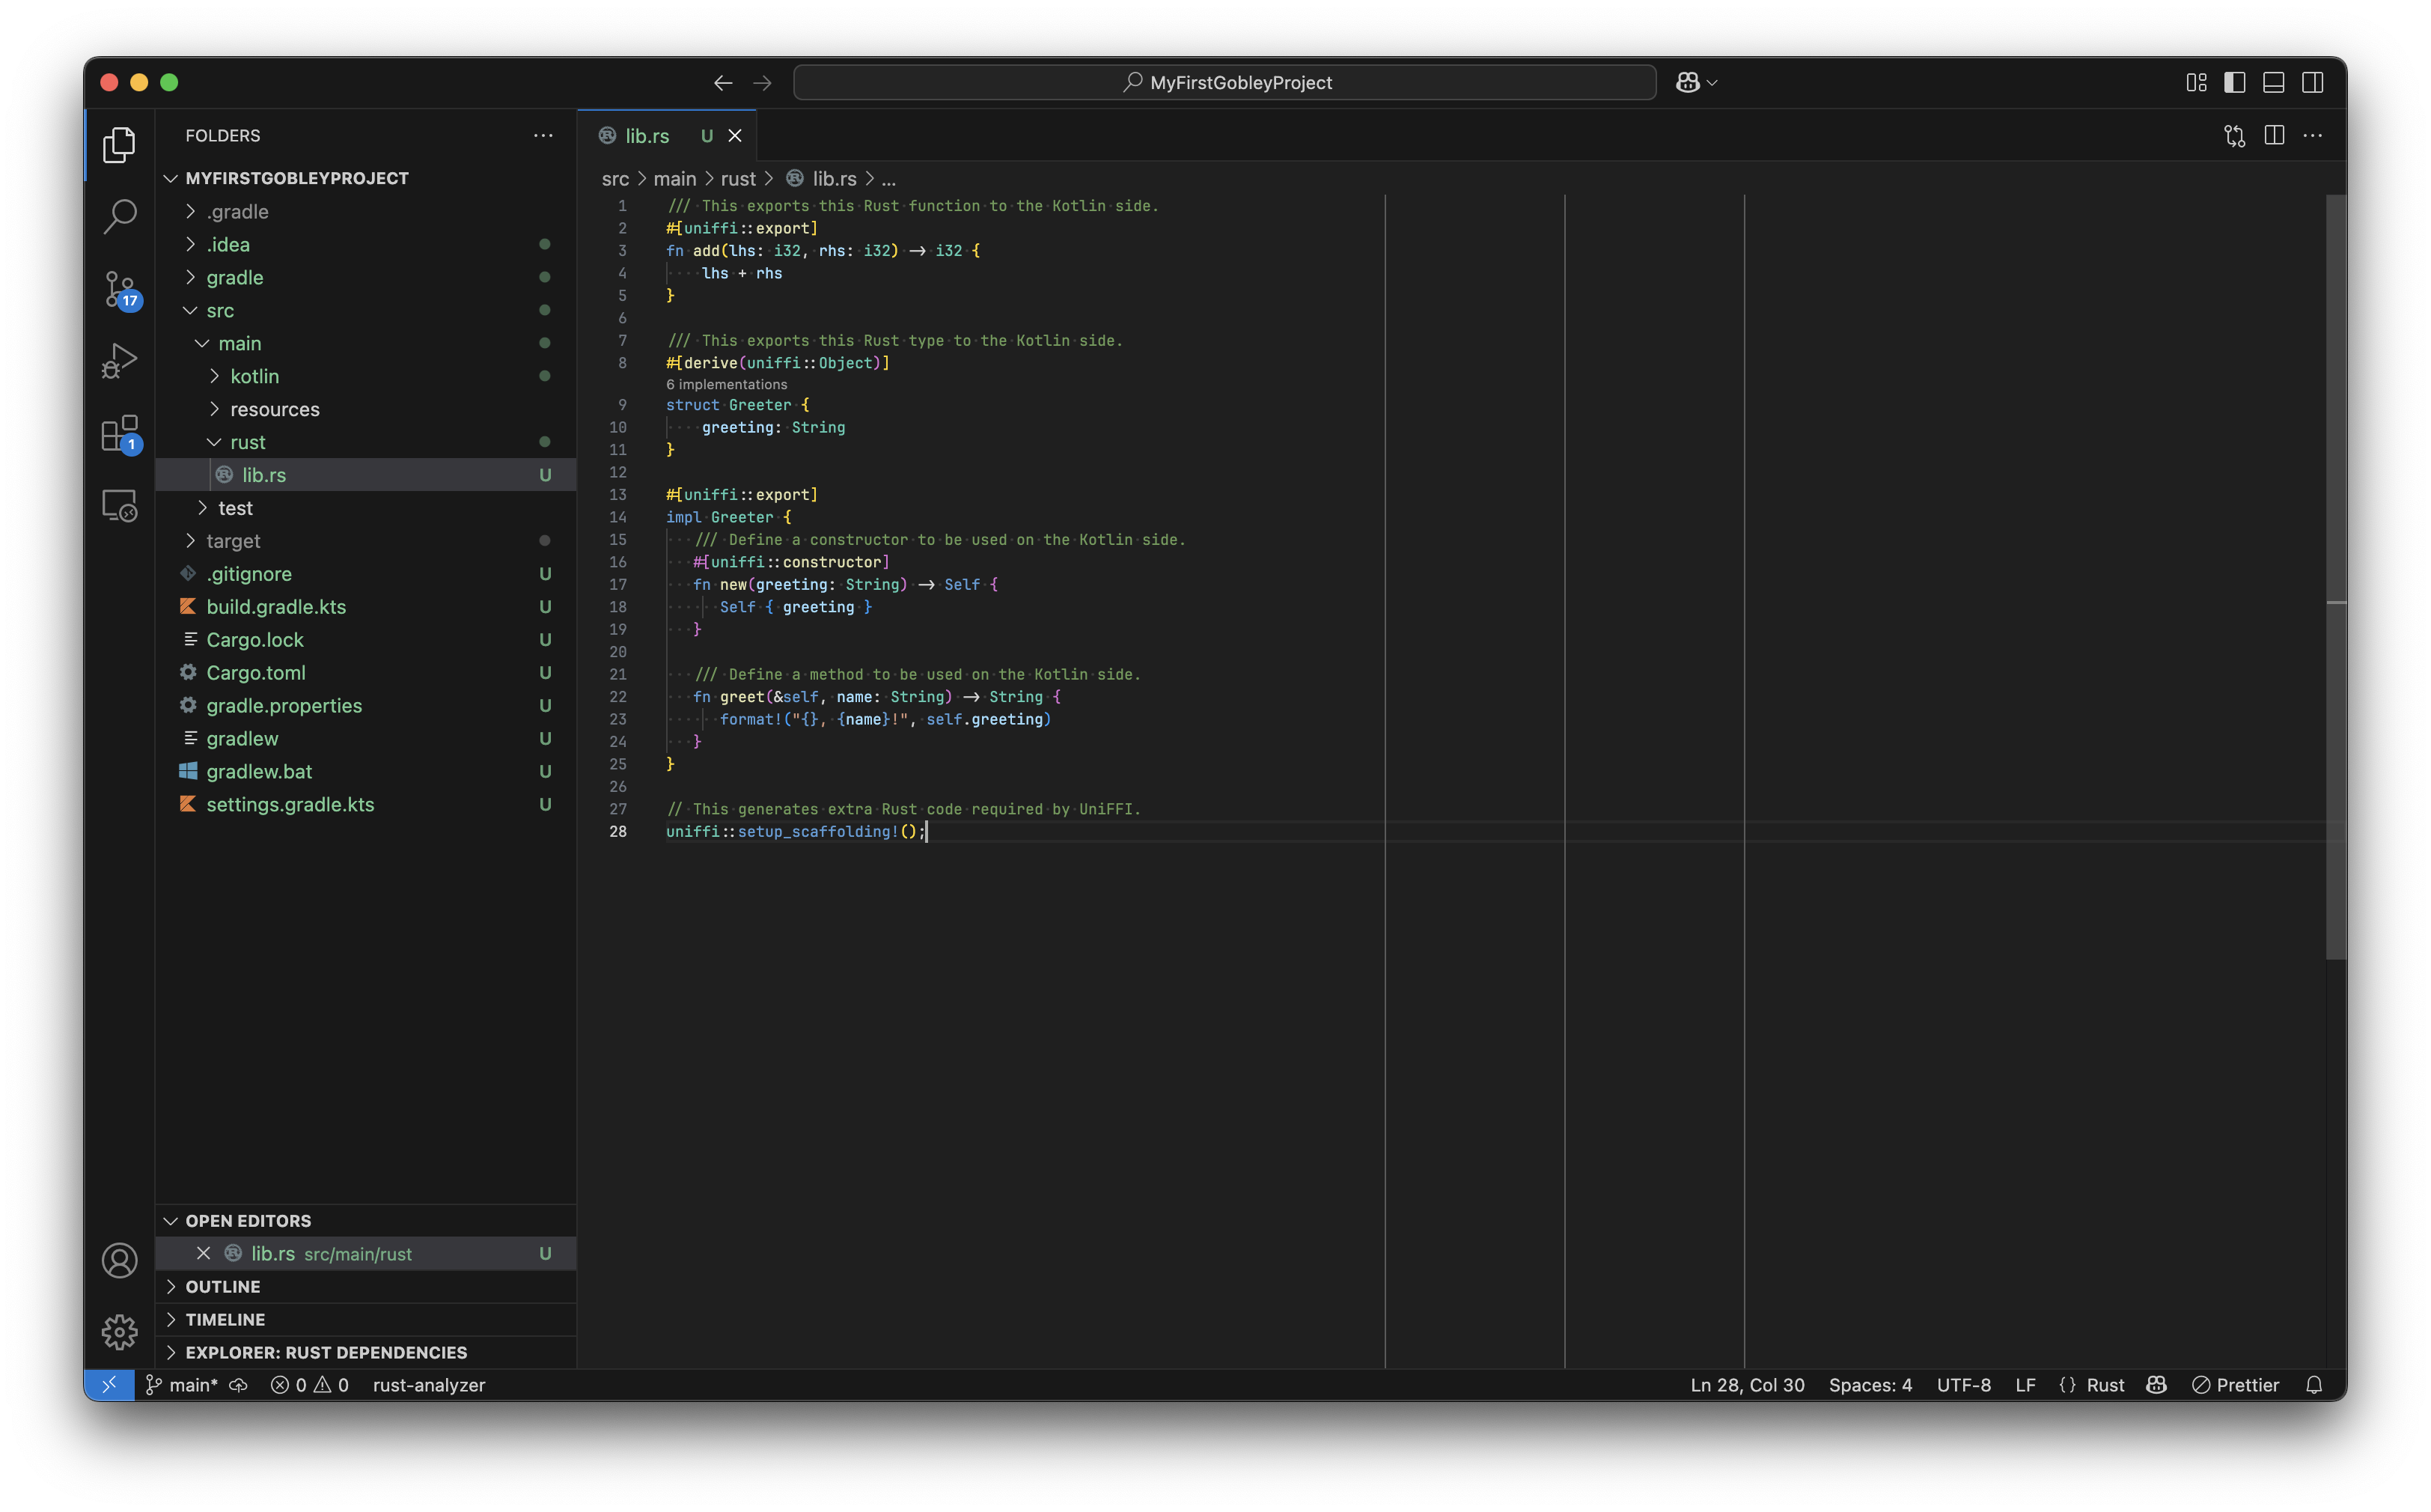Expand the .gradle folder

[x=365, y=211]
